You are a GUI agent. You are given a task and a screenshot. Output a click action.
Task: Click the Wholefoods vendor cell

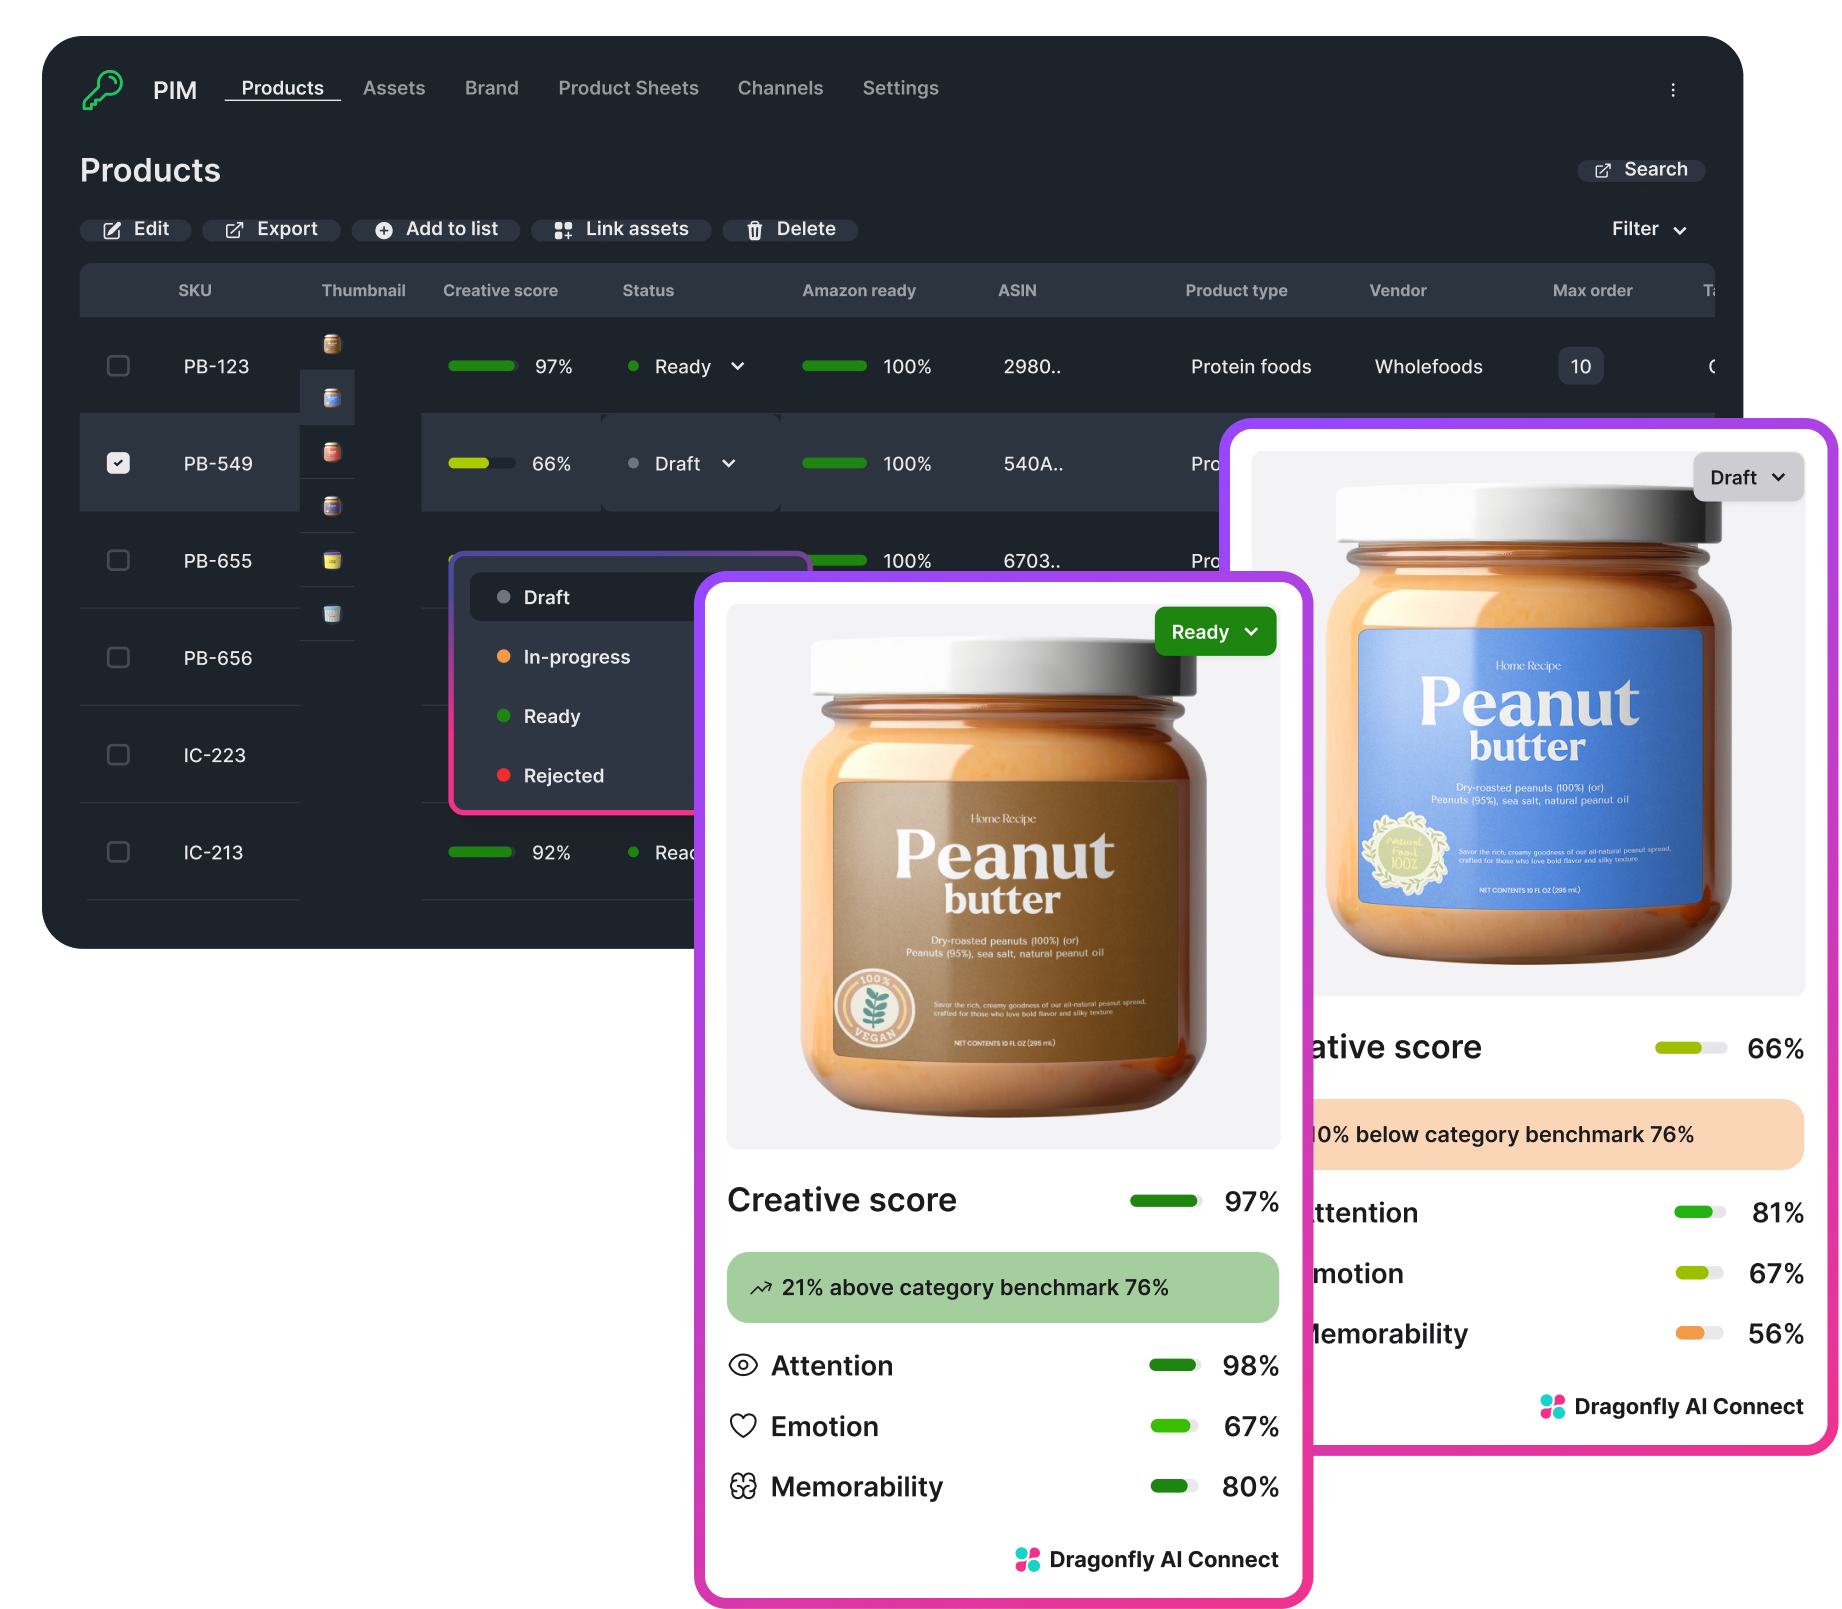tap(1428, 366)
